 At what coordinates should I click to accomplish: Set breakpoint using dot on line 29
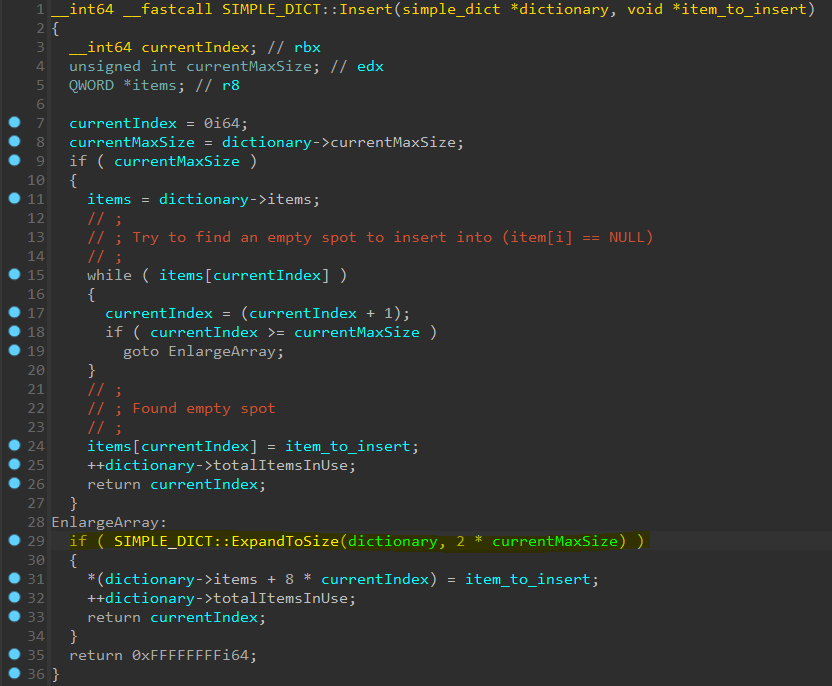pyautogui.click(x=14, y=541)
